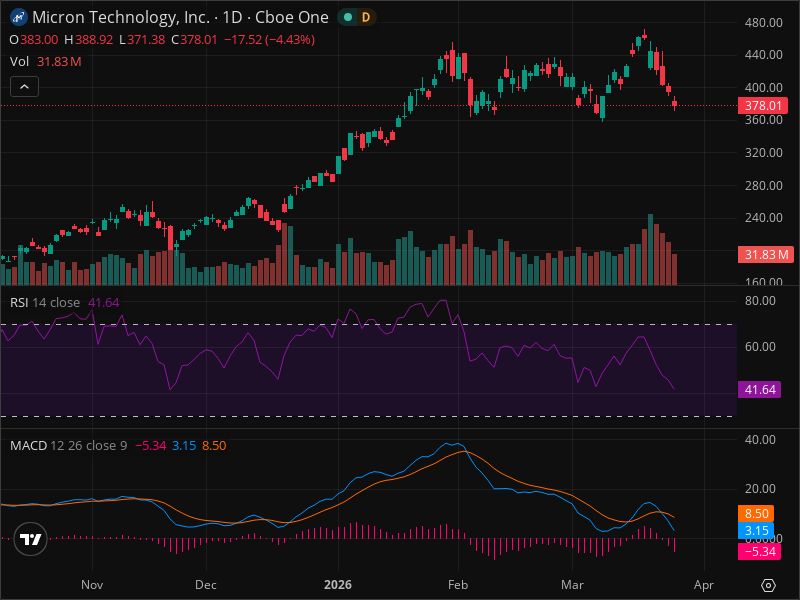
Task: Collapse the indicator legend chevron
Action: click(24, 87)
